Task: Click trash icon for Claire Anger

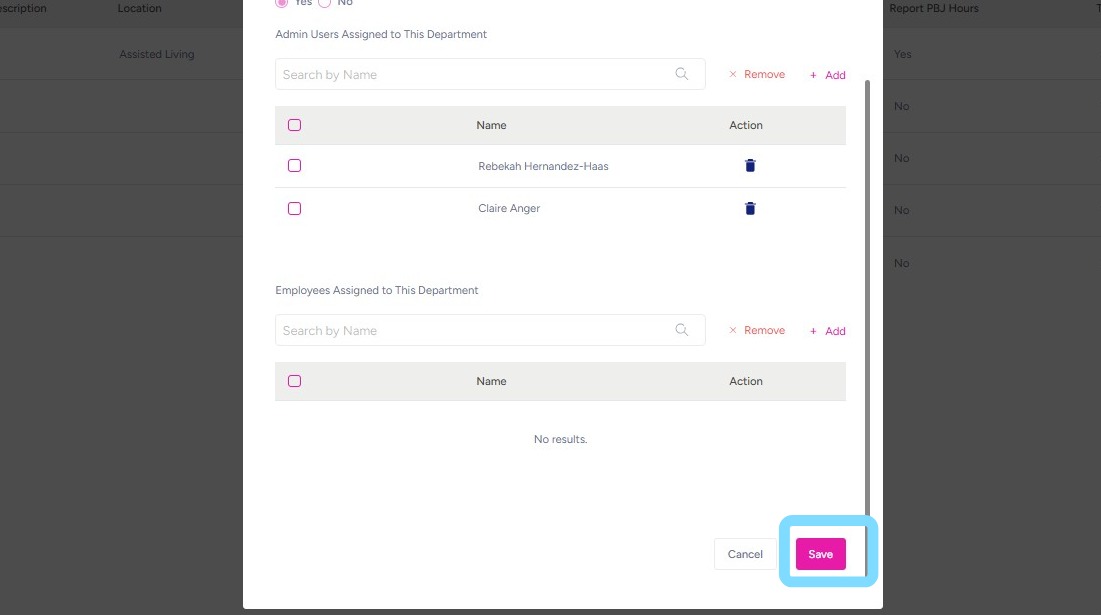Action: [750, 209]
